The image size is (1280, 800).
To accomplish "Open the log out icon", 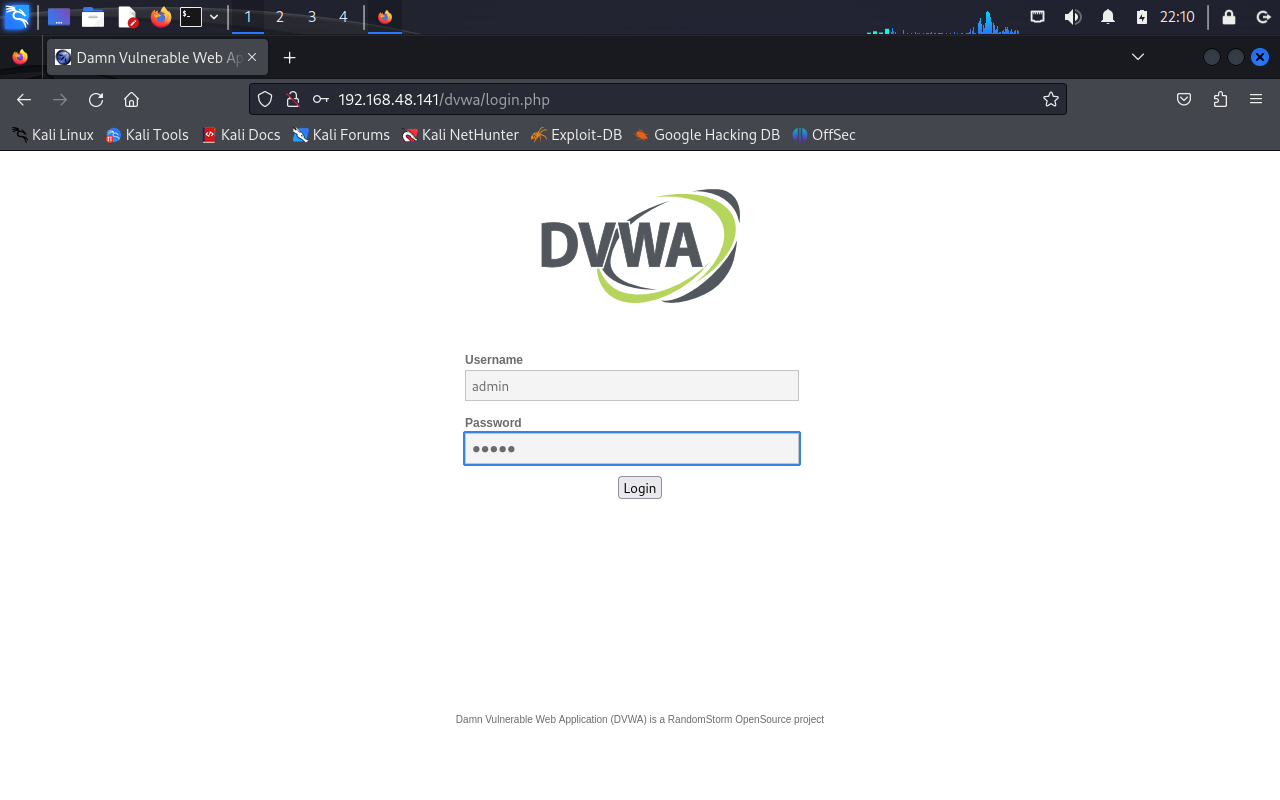I will coord(1263,17).
